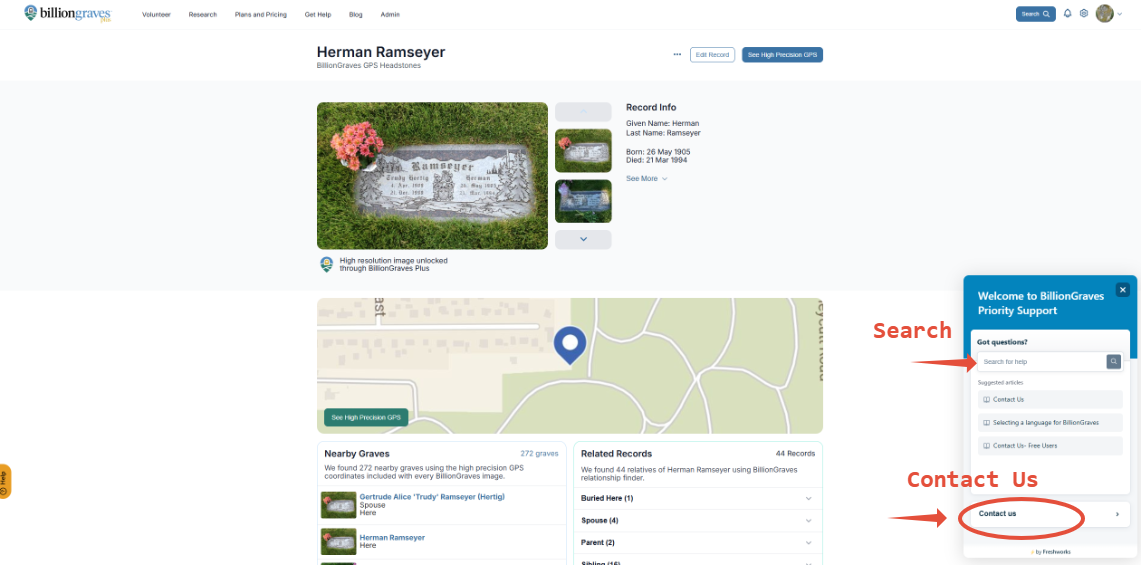Open the Research menu
This screenshot has height=565, width=1141.
coord(202,15)
